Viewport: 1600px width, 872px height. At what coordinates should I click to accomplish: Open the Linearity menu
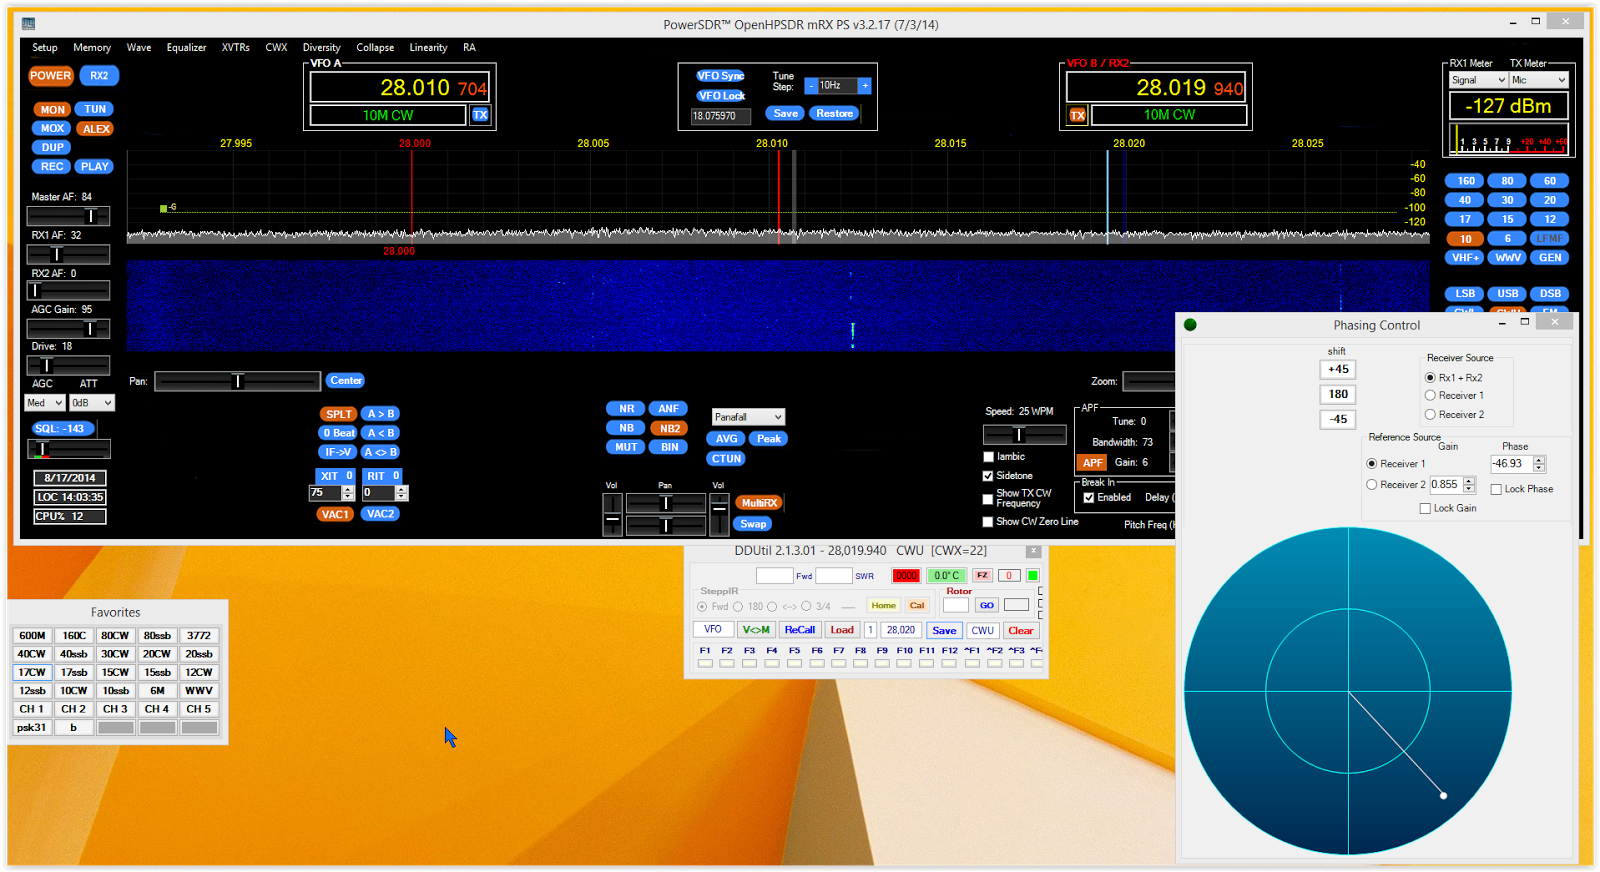[x=428, y=48]
